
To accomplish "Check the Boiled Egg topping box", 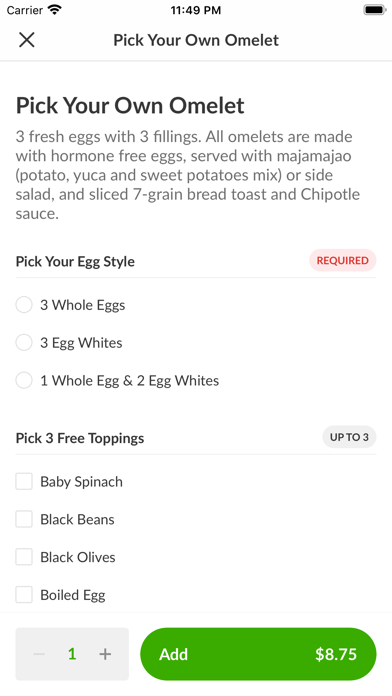I will [x=24, y=595].
